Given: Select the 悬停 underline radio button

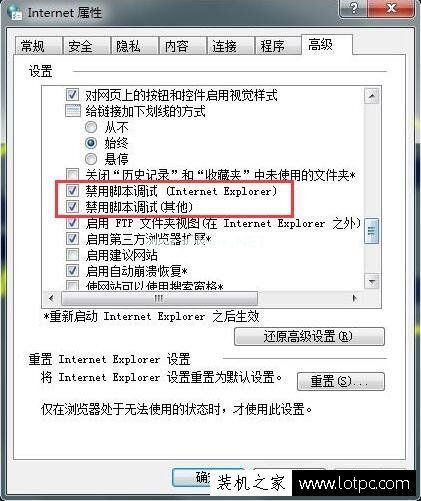Looking at the screenshot, I should click(x=91, y=159).
